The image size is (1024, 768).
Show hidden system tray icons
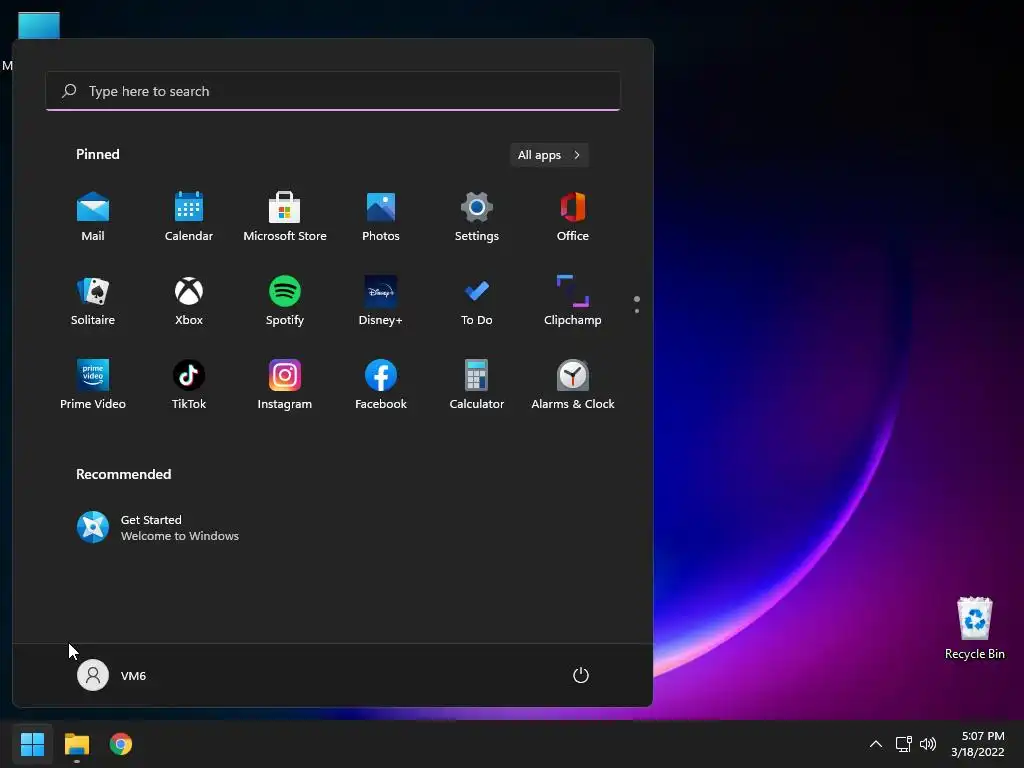[x=876, y=744]
